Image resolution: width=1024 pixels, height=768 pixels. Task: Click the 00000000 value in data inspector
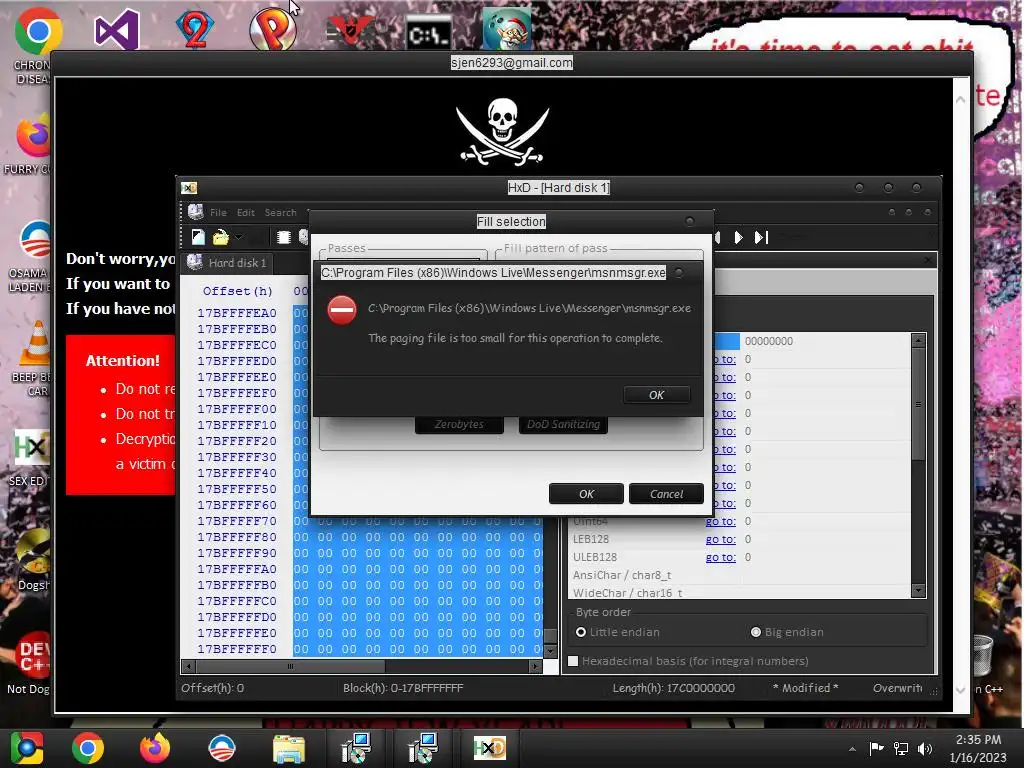(769, 341)
